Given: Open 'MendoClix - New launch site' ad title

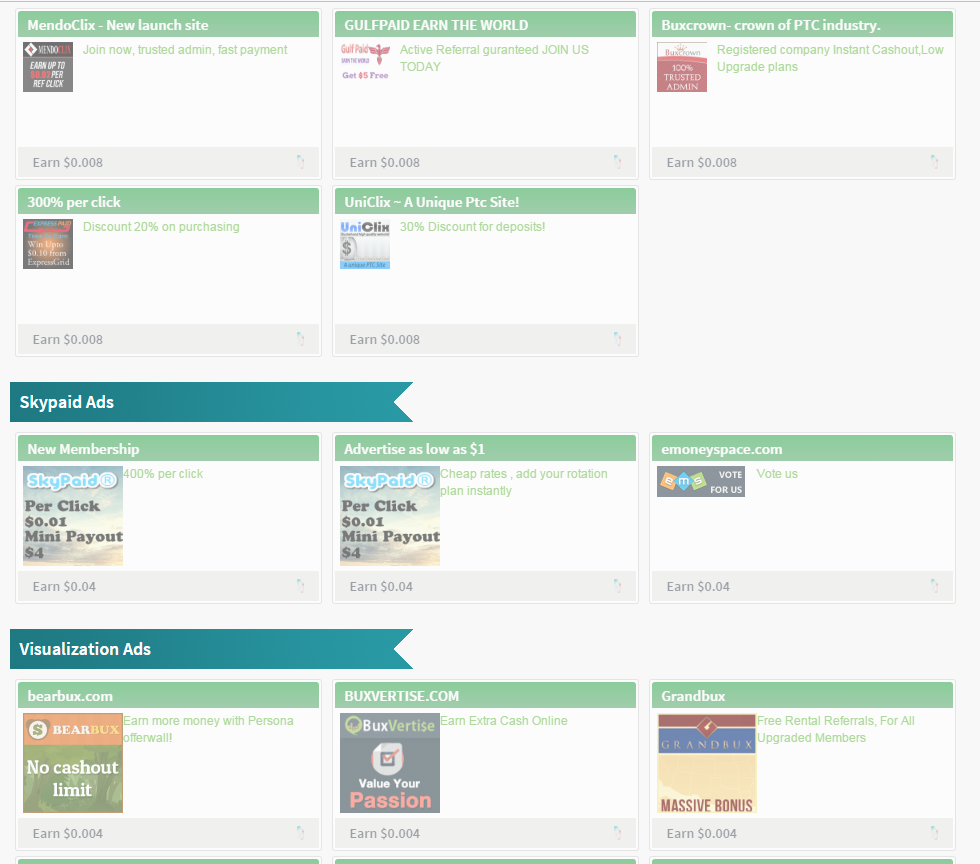Looking at the screenshot, I should [x=118, y=25].
